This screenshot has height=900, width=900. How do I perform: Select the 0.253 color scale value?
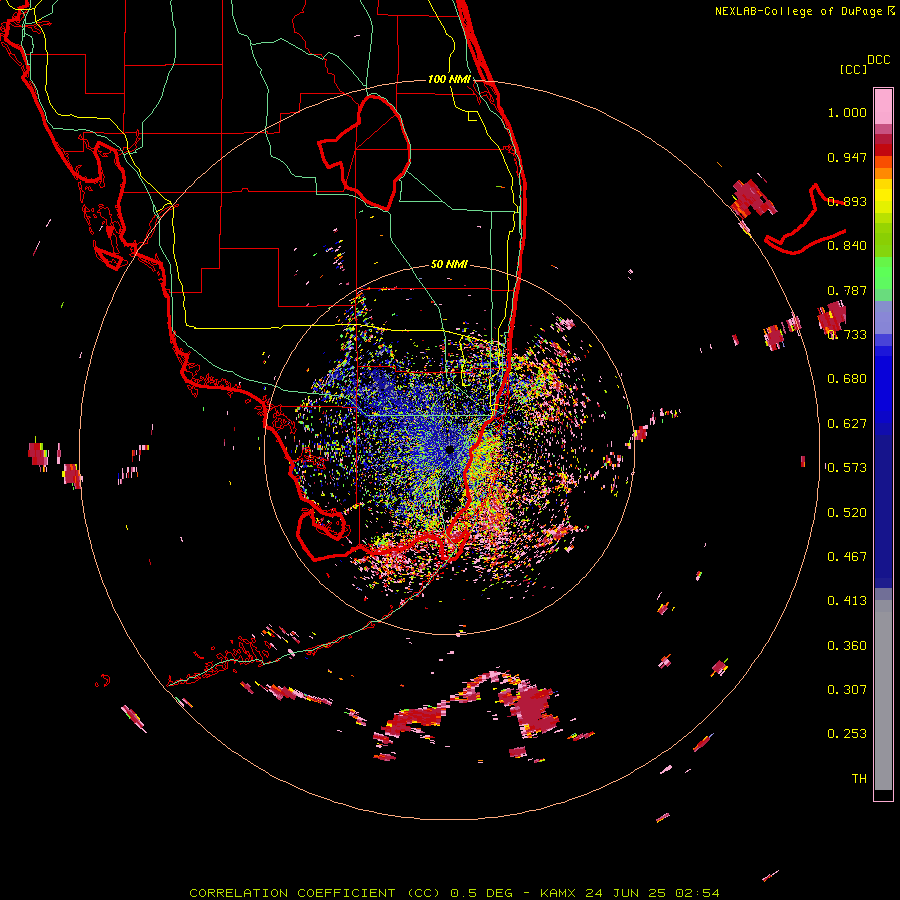pos(847,734)
